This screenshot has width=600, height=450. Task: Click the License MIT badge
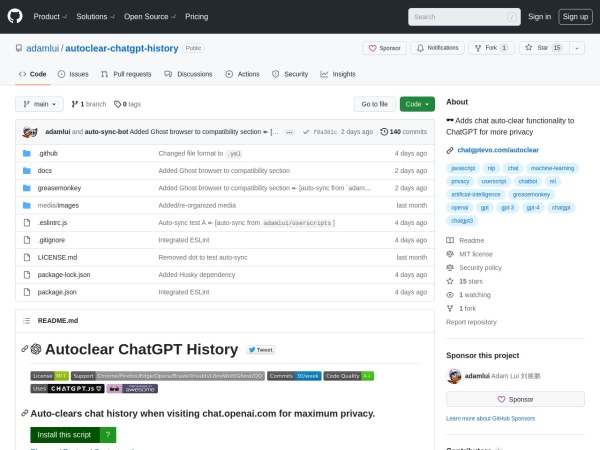(50, 376)
